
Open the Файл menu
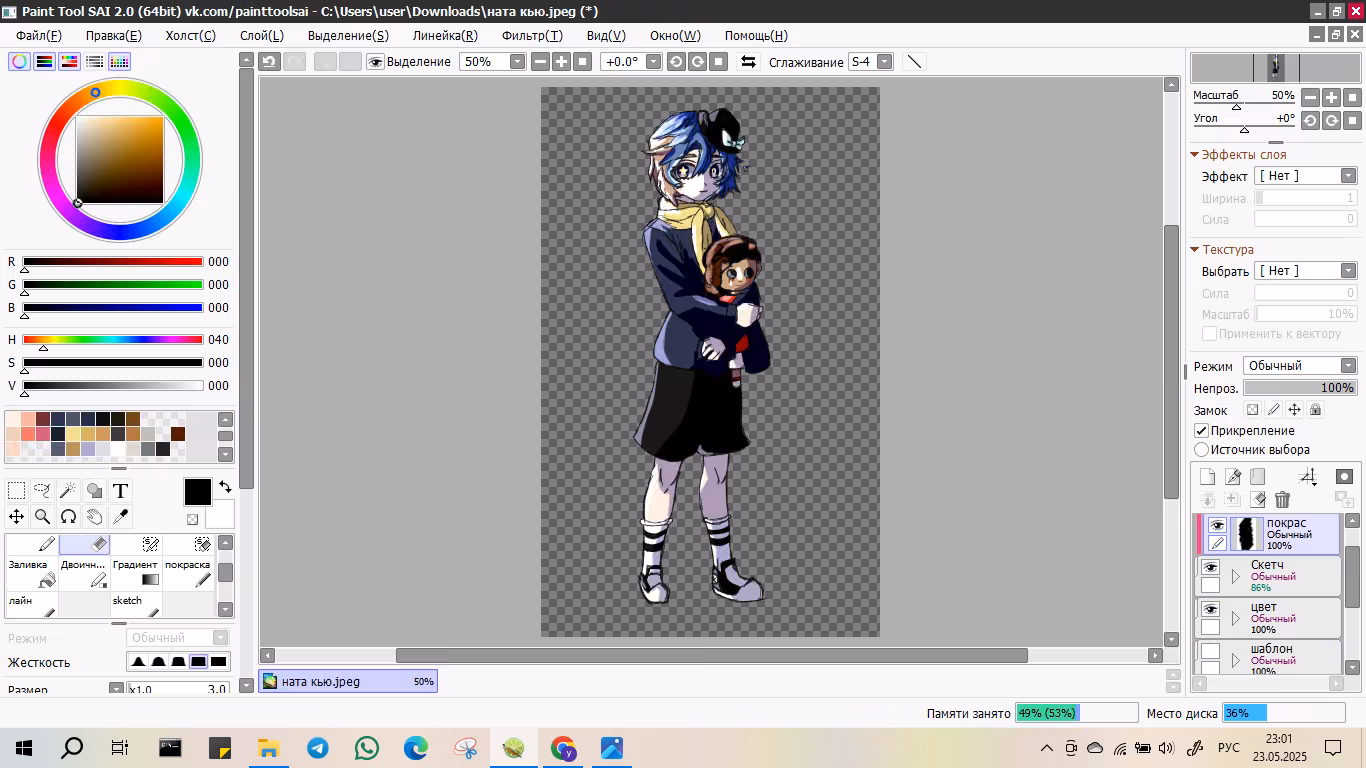39,35
